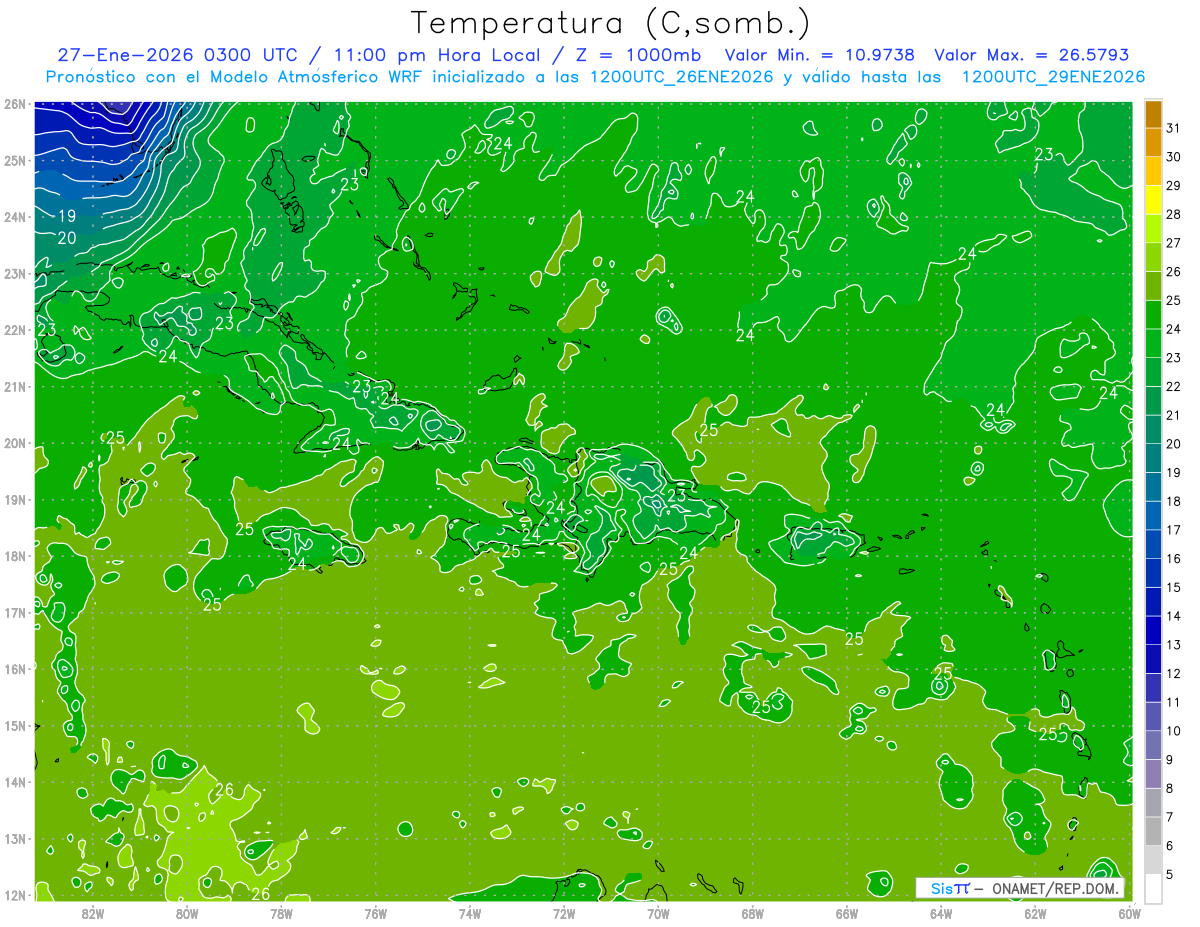Image resolution: width=1200 pixels, height=927 pixels.
Task: Click the 18N latitude axis label
Action: tap(14, 556)
